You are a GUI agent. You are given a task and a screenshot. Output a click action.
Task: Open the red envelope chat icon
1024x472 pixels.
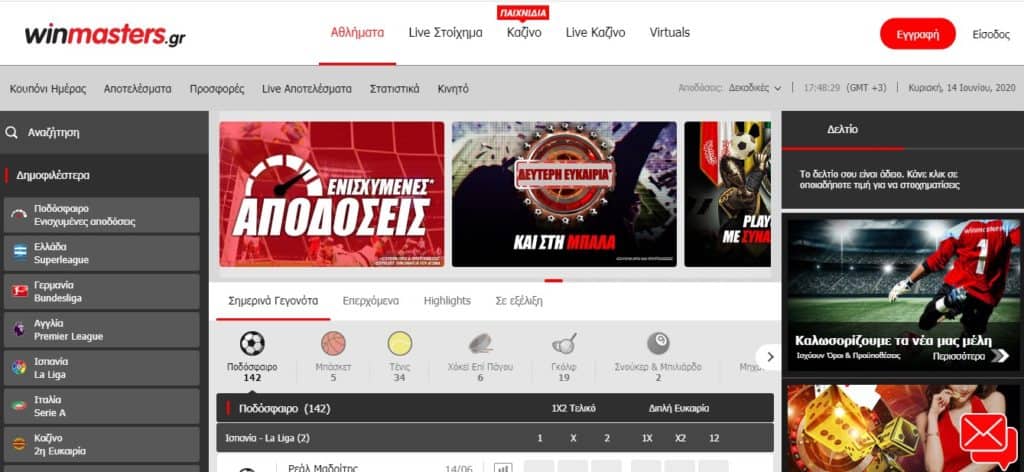988,440
